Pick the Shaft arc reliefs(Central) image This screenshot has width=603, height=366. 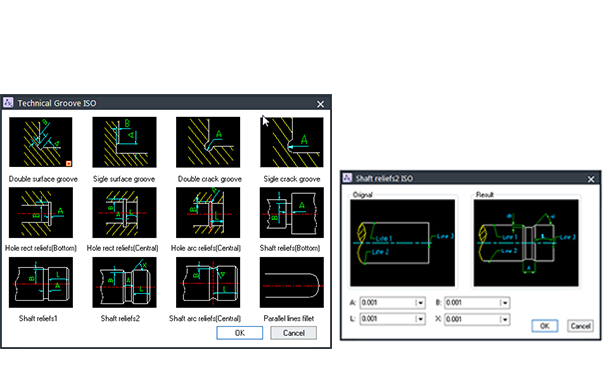pos(208,283)
